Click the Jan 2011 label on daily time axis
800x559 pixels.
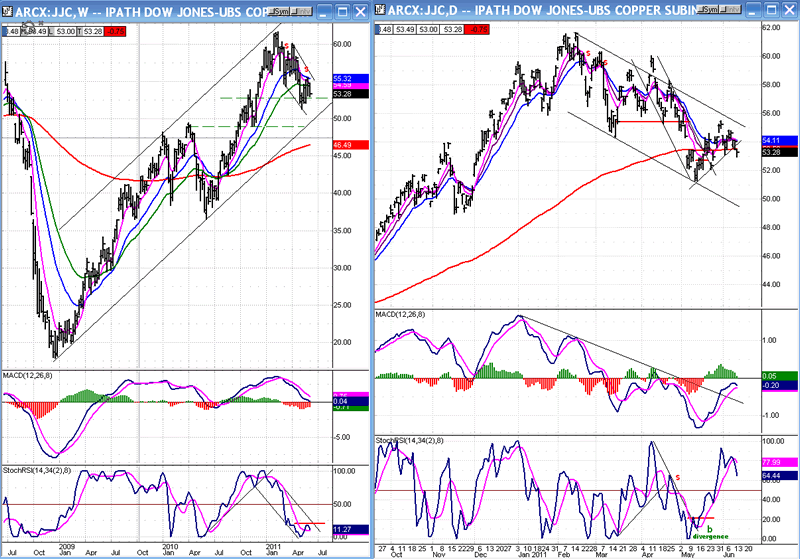(x=532, y=554)
